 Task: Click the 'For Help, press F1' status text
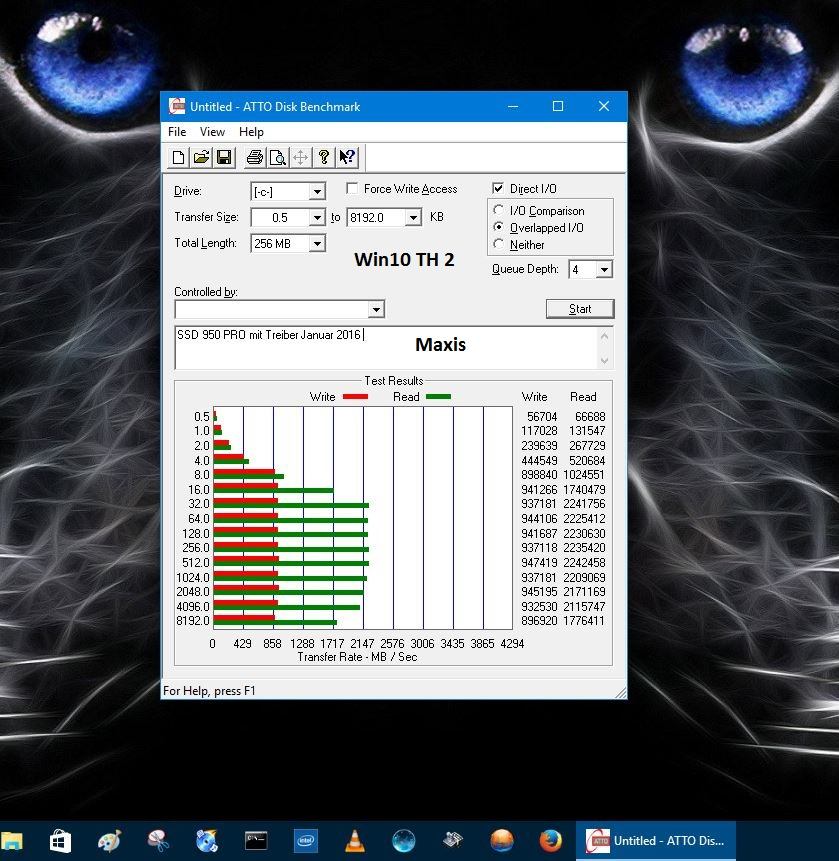pyautogui.click(x=209, y=691)
